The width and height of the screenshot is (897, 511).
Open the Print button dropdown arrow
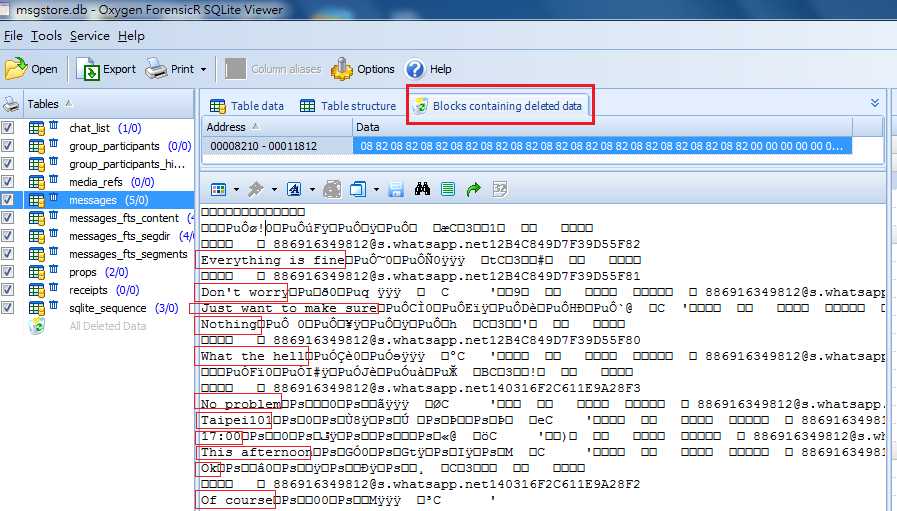203,70
